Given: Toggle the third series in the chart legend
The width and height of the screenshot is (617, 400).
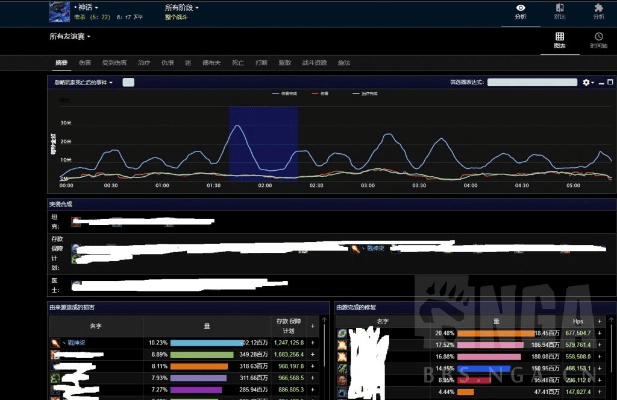Looking at the screenshot, I should pos(356,92).
